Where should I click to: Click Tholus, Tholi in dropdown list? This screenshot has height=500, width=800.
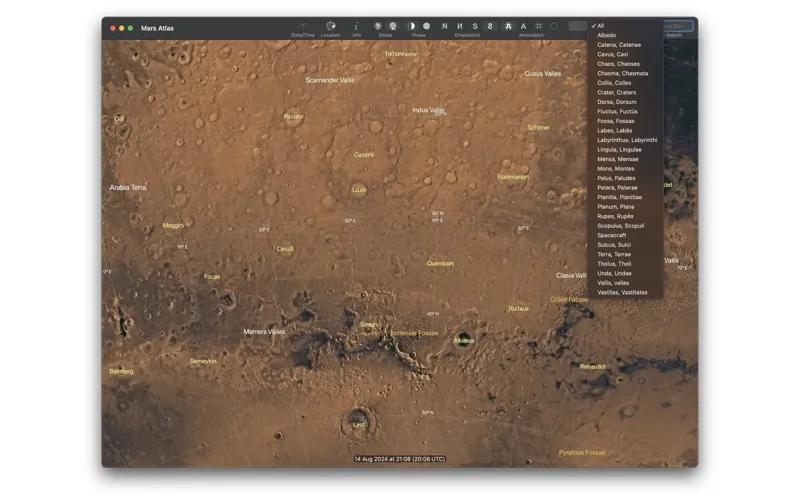(x=626, y=264)
